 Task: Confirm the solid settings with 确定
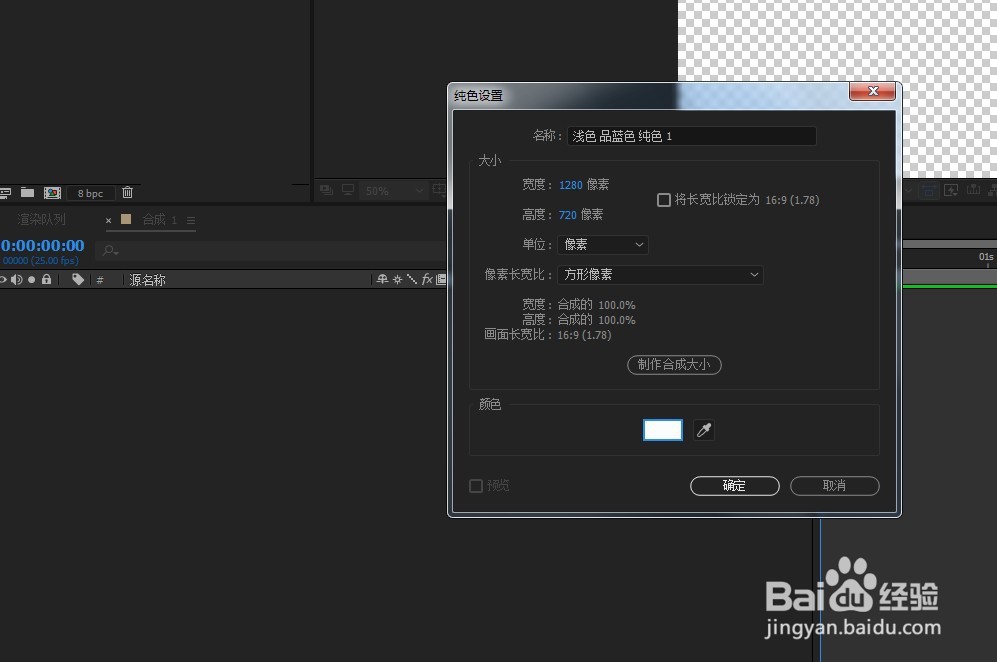[734, 486]
